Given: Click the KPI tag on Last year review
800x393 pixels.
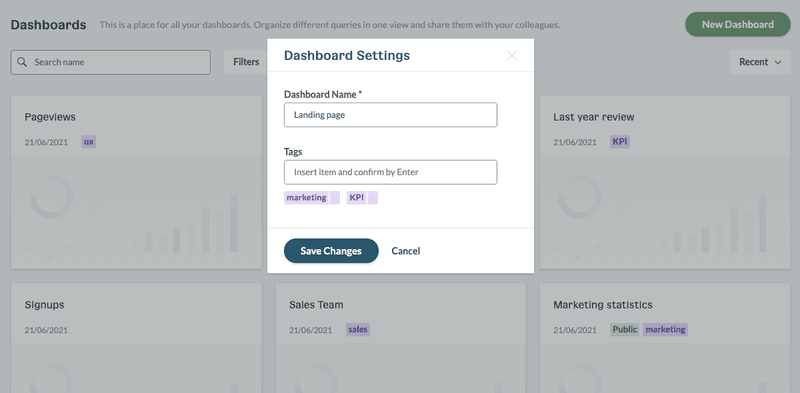Looking at the screenshot, I should tap(620, 142).
